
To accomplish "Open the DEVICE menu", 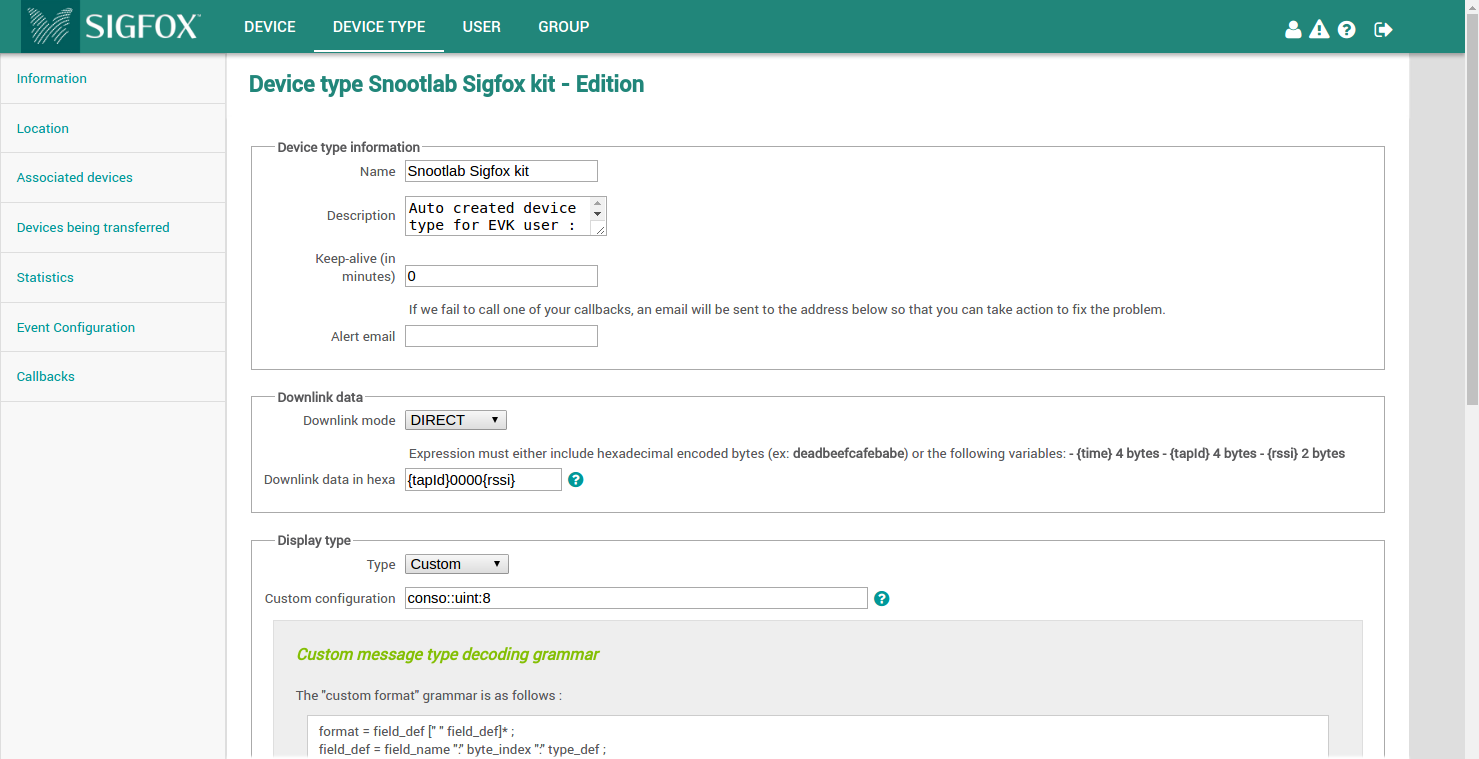I will [270, 27].
